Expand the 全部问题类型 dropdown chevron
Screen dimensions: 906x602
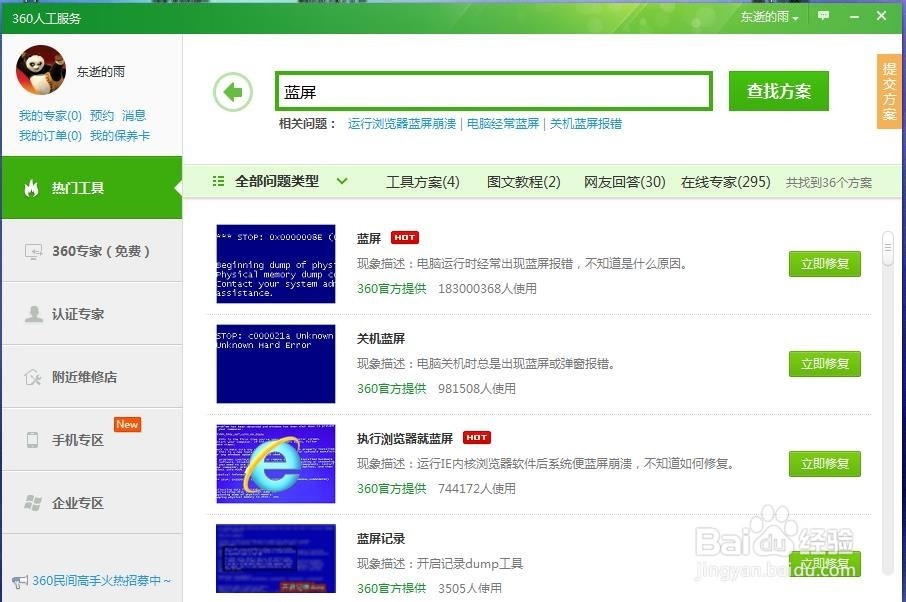[x=342, y=181]
